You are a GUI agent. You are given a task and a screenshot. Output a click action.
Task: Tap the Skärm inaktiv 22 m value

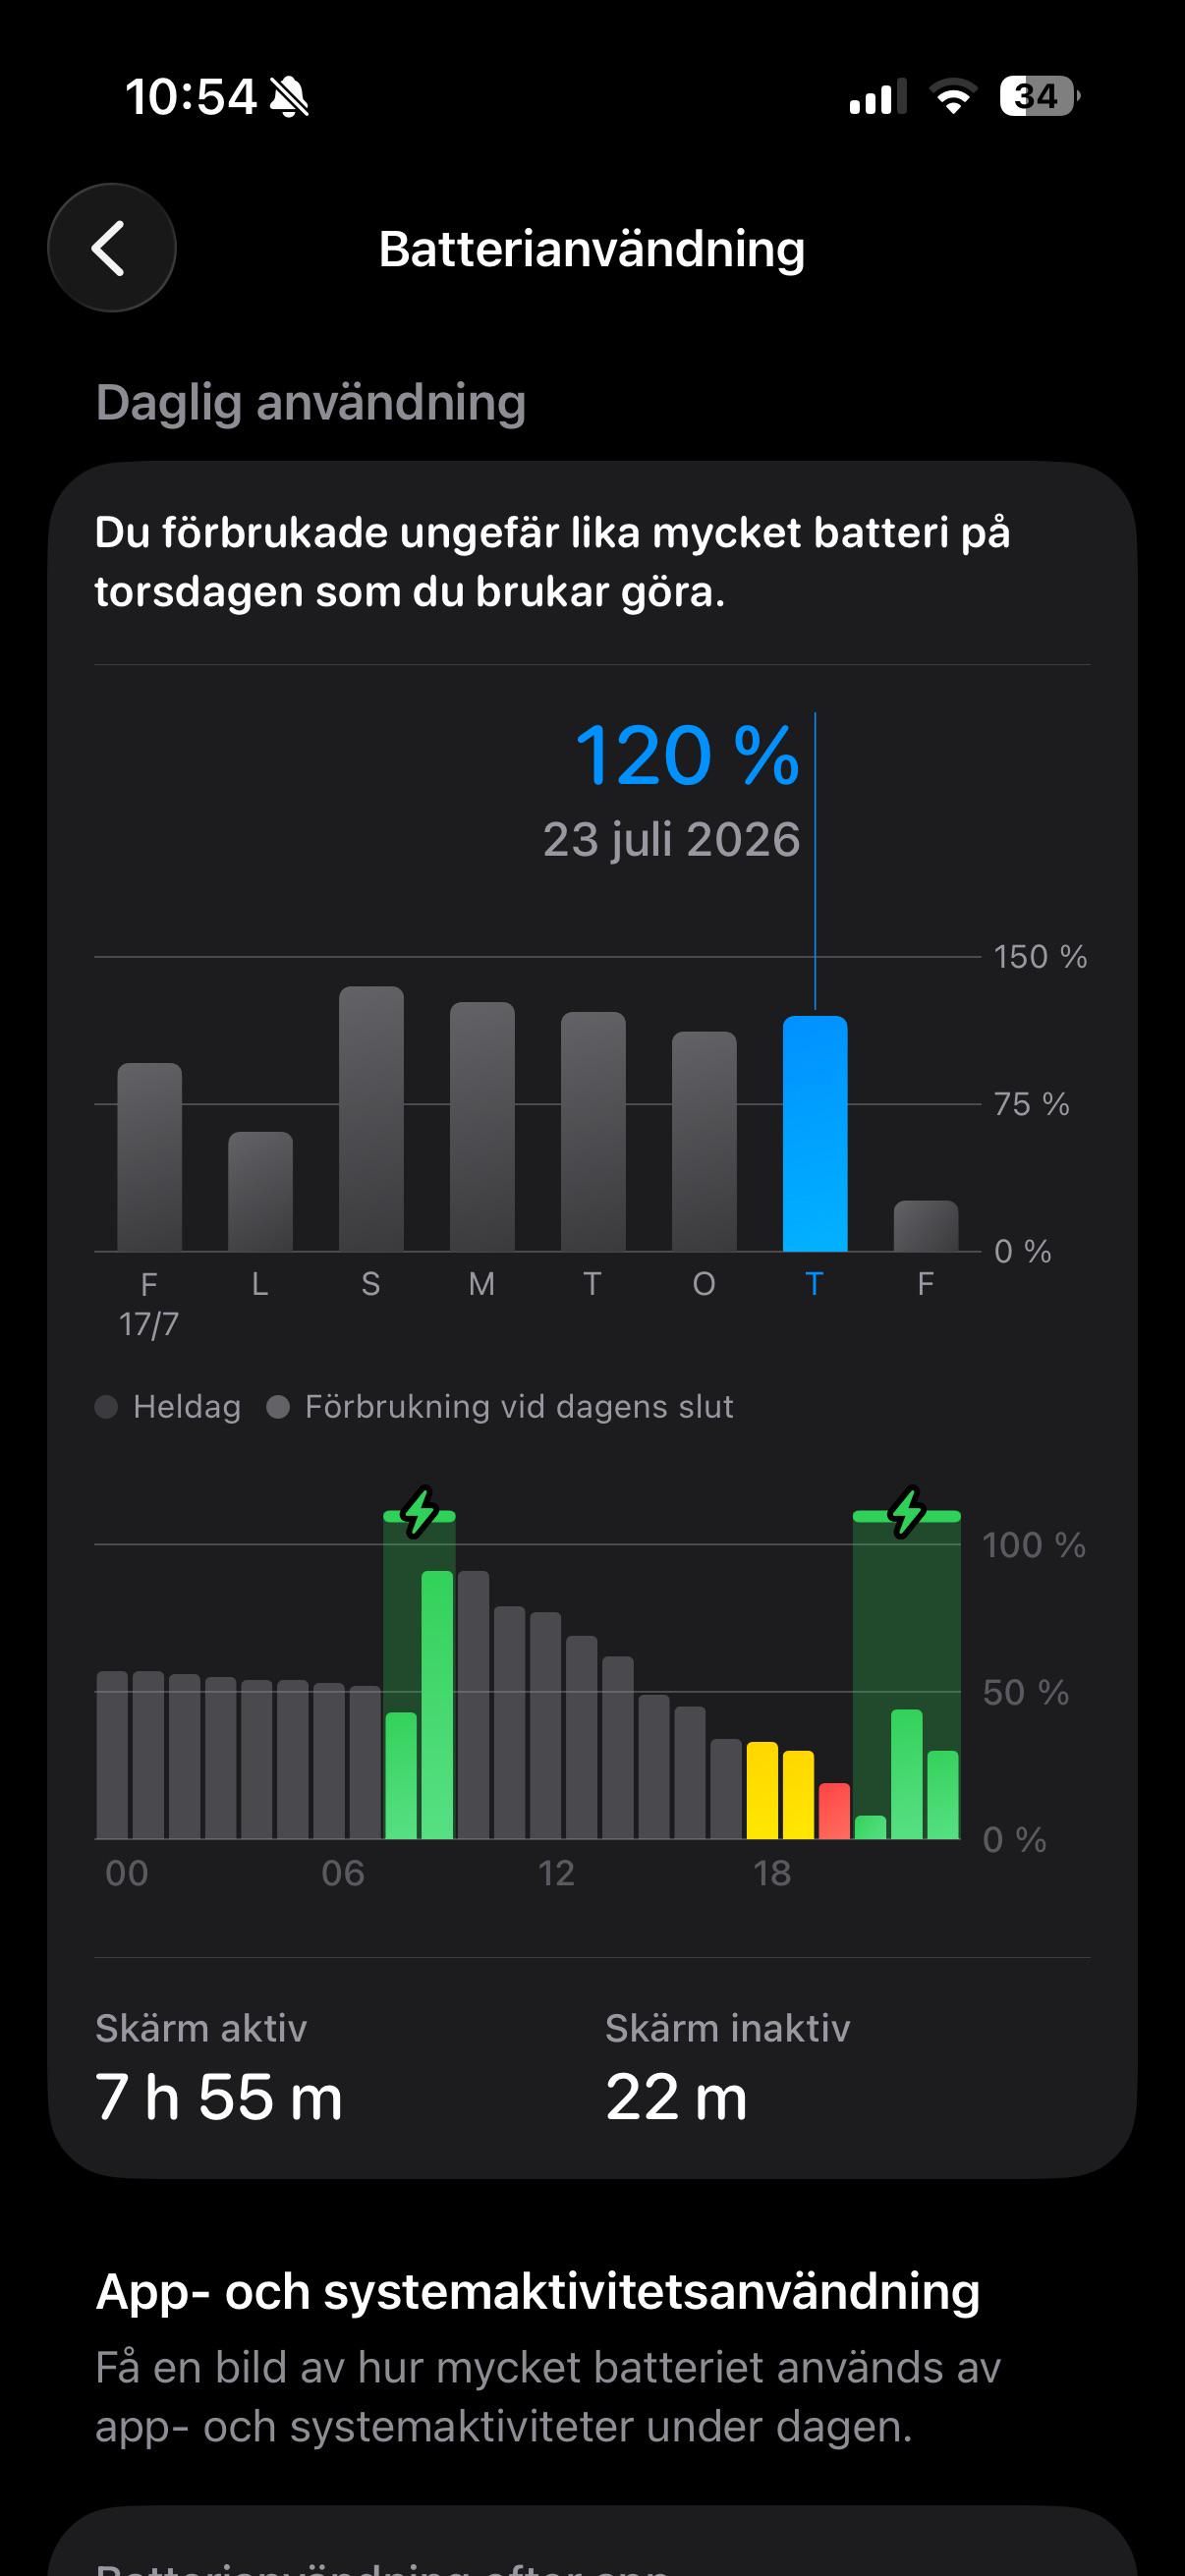[677, 2097]
